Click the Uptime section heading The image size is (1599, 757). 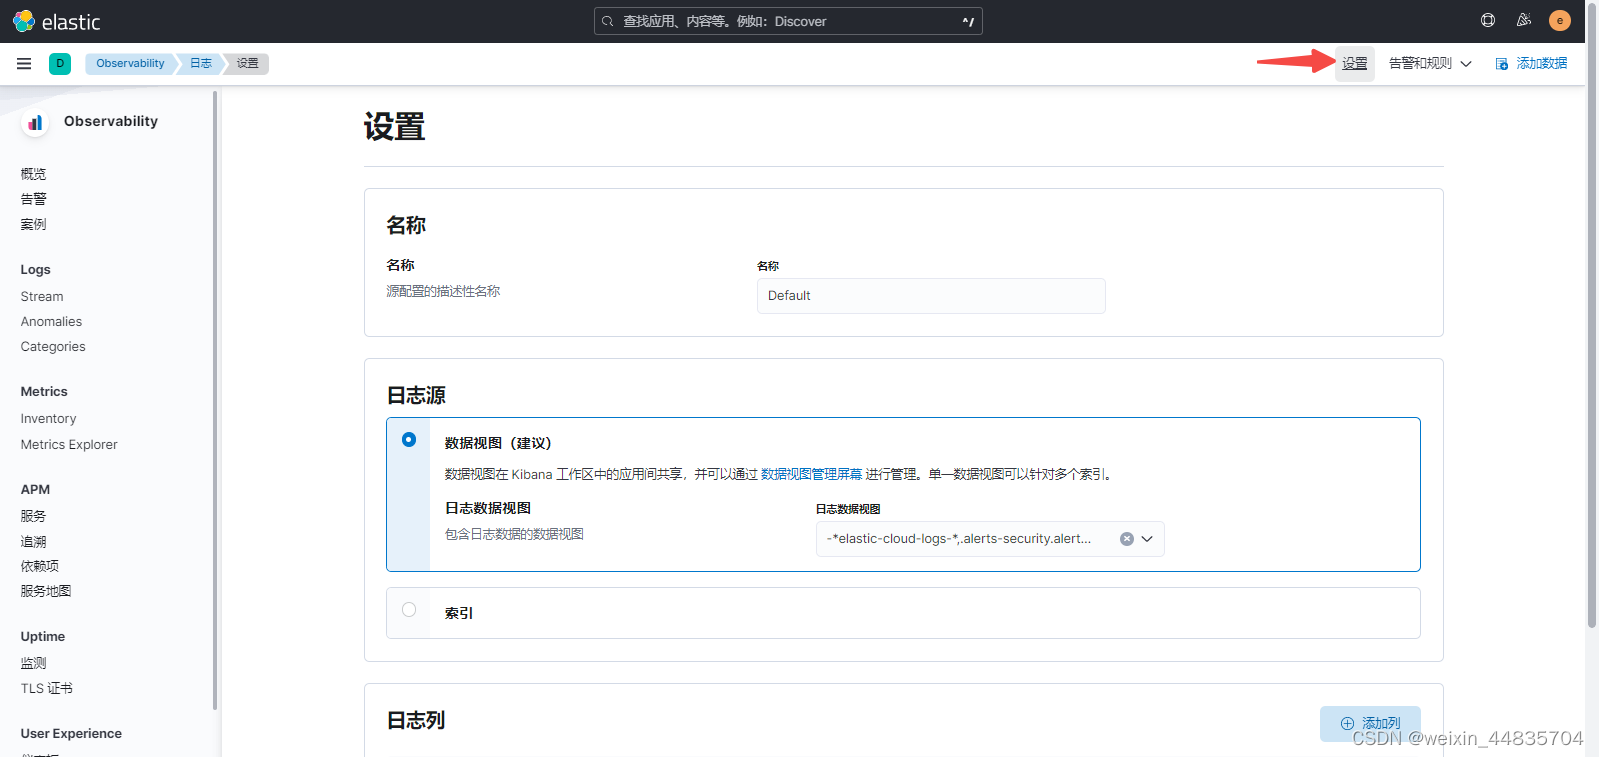point(43,636)
